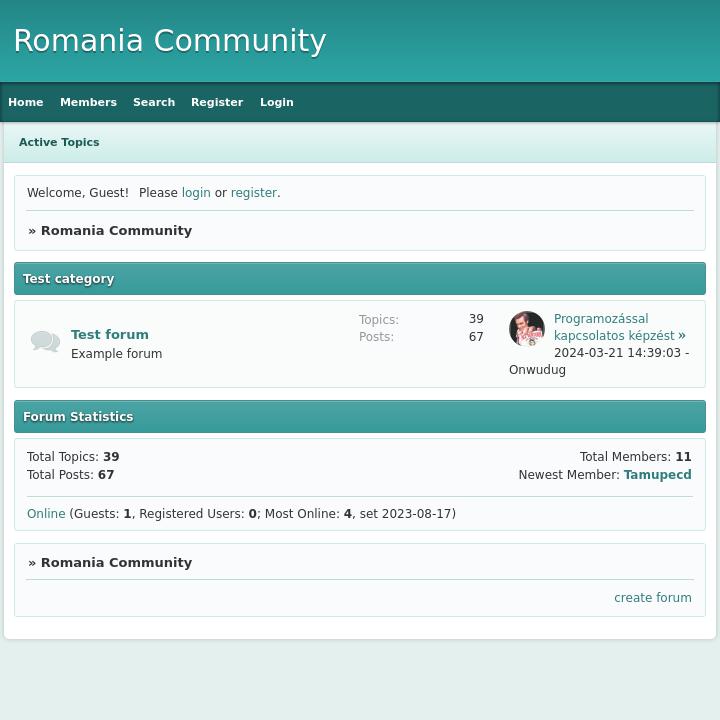This screenshot has width=720, height=720.
Task: Click the Test forum speech bubbles icon
Action: coord(45,342)
